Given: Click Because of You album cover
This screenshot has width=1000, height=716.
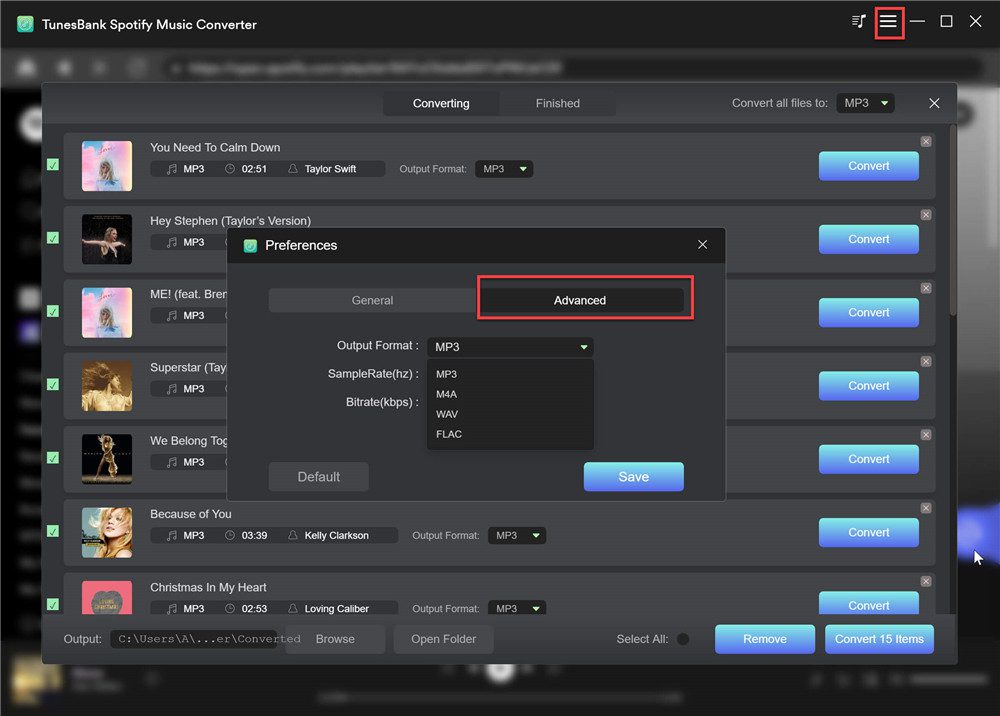Looking at the screenshot, I should 107,532.
